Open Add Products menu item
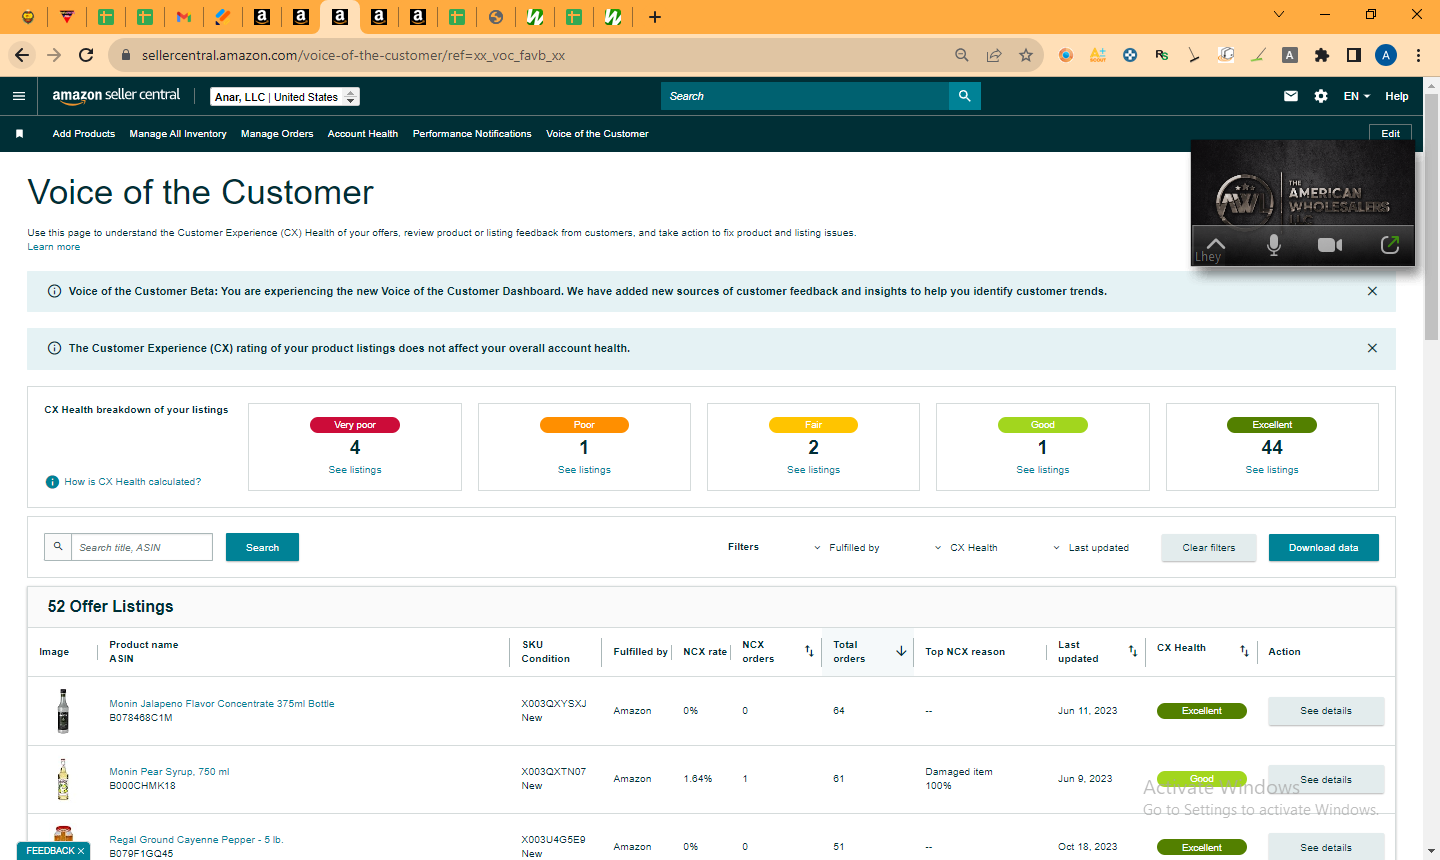The height and width of the screenshot is (860, 1440). point(84,134)
